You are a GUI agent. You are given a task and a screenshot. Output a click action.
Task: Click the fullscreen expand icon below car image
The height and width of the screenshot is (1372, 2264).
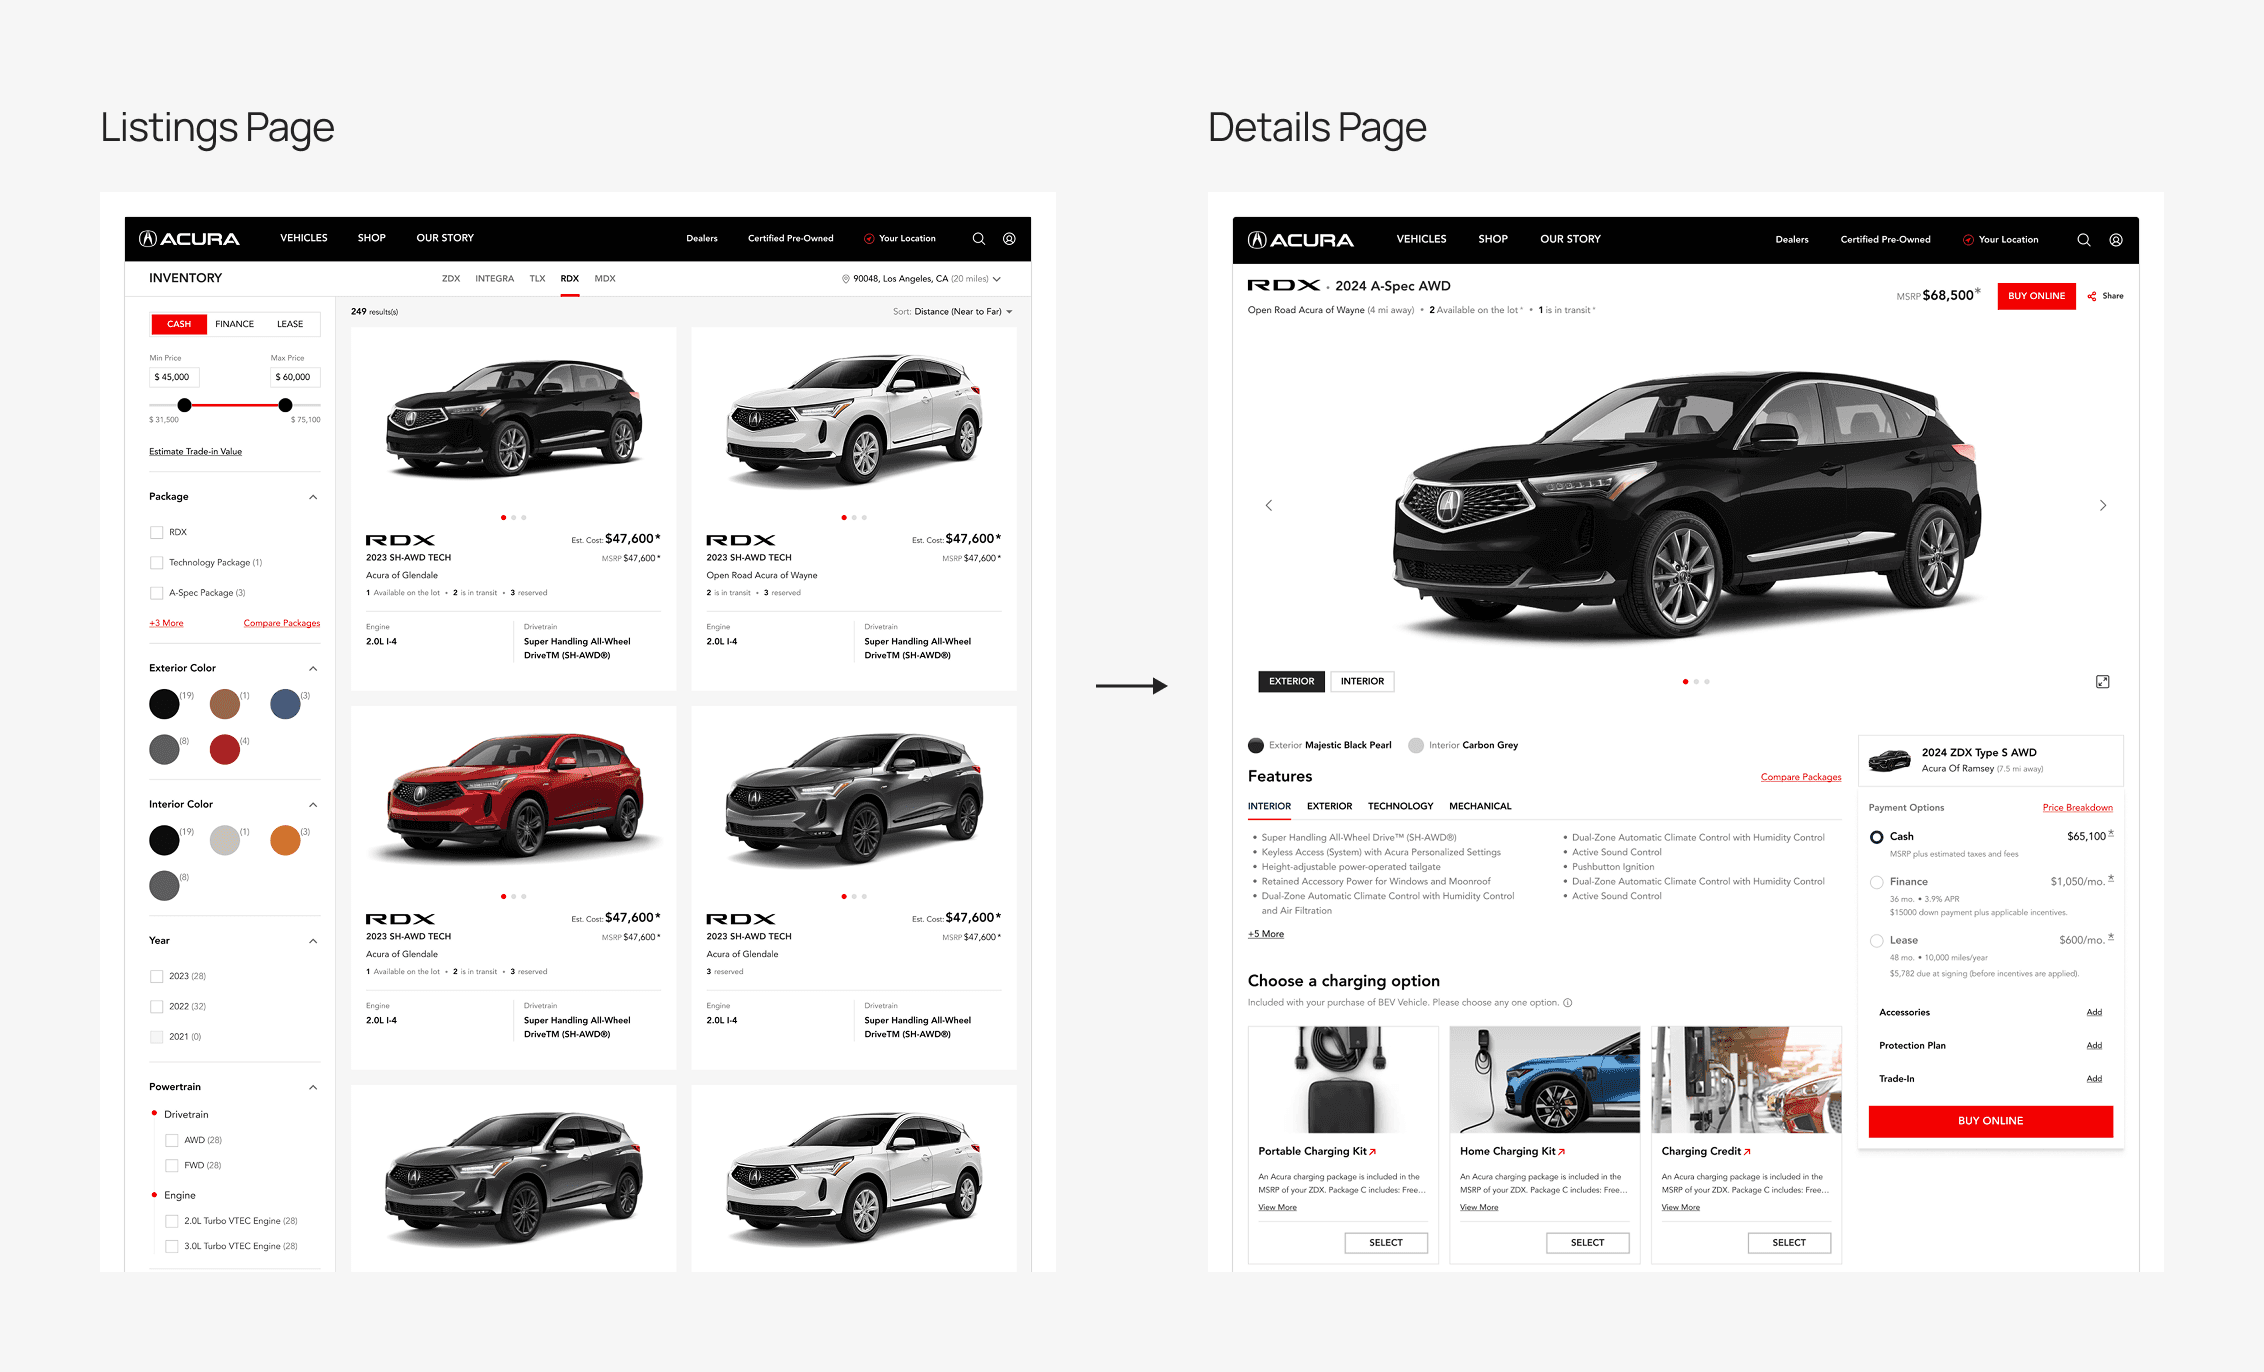tap(2103, 682)
